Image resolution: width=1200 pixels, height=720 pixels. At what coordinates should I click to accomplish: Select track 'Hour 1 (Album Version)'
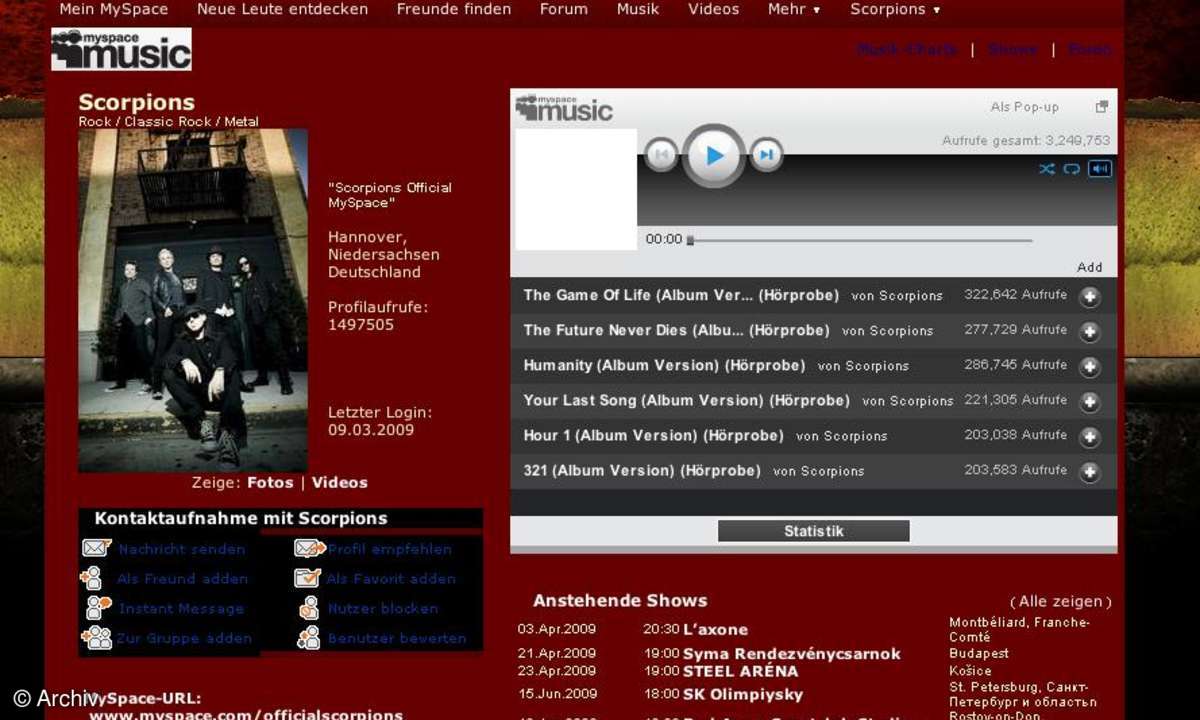[653, 435]
